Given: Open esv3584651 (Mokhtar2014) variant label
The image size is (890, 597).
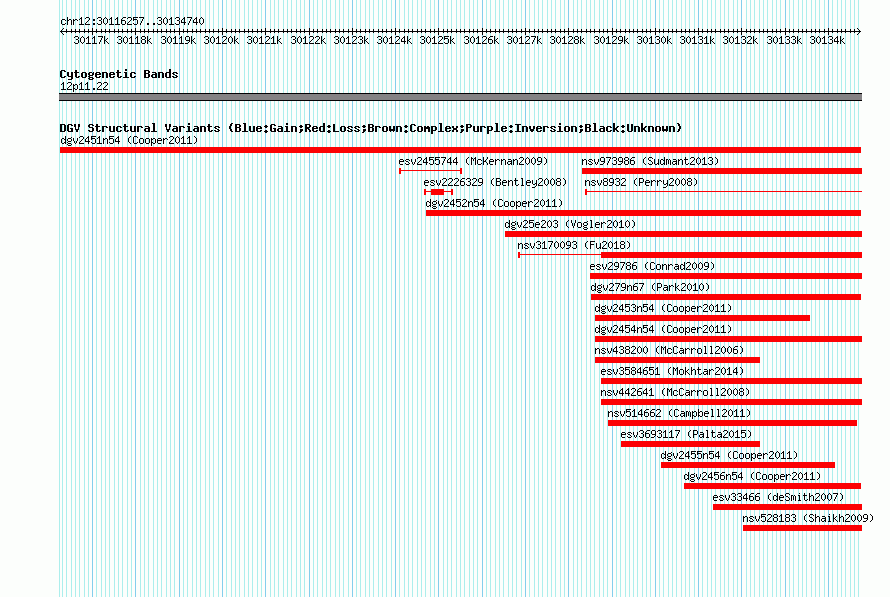Looking at the screenshot, I should click(672, 371).
